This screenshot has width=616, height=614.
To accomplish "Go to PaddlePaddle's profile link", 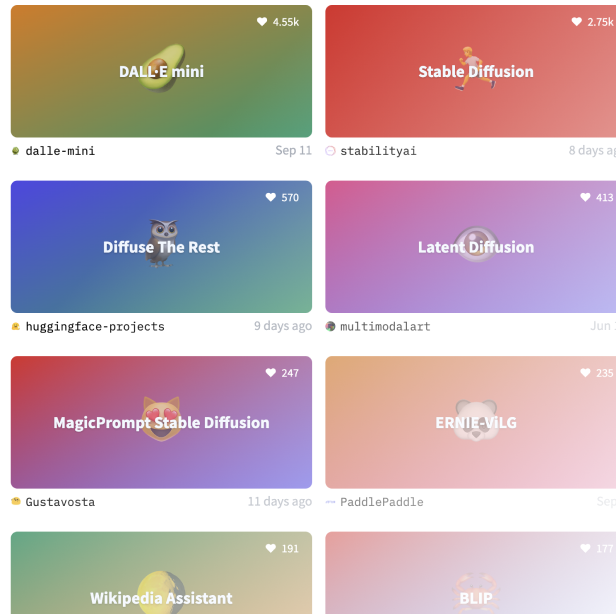I will tap(381, 502).
